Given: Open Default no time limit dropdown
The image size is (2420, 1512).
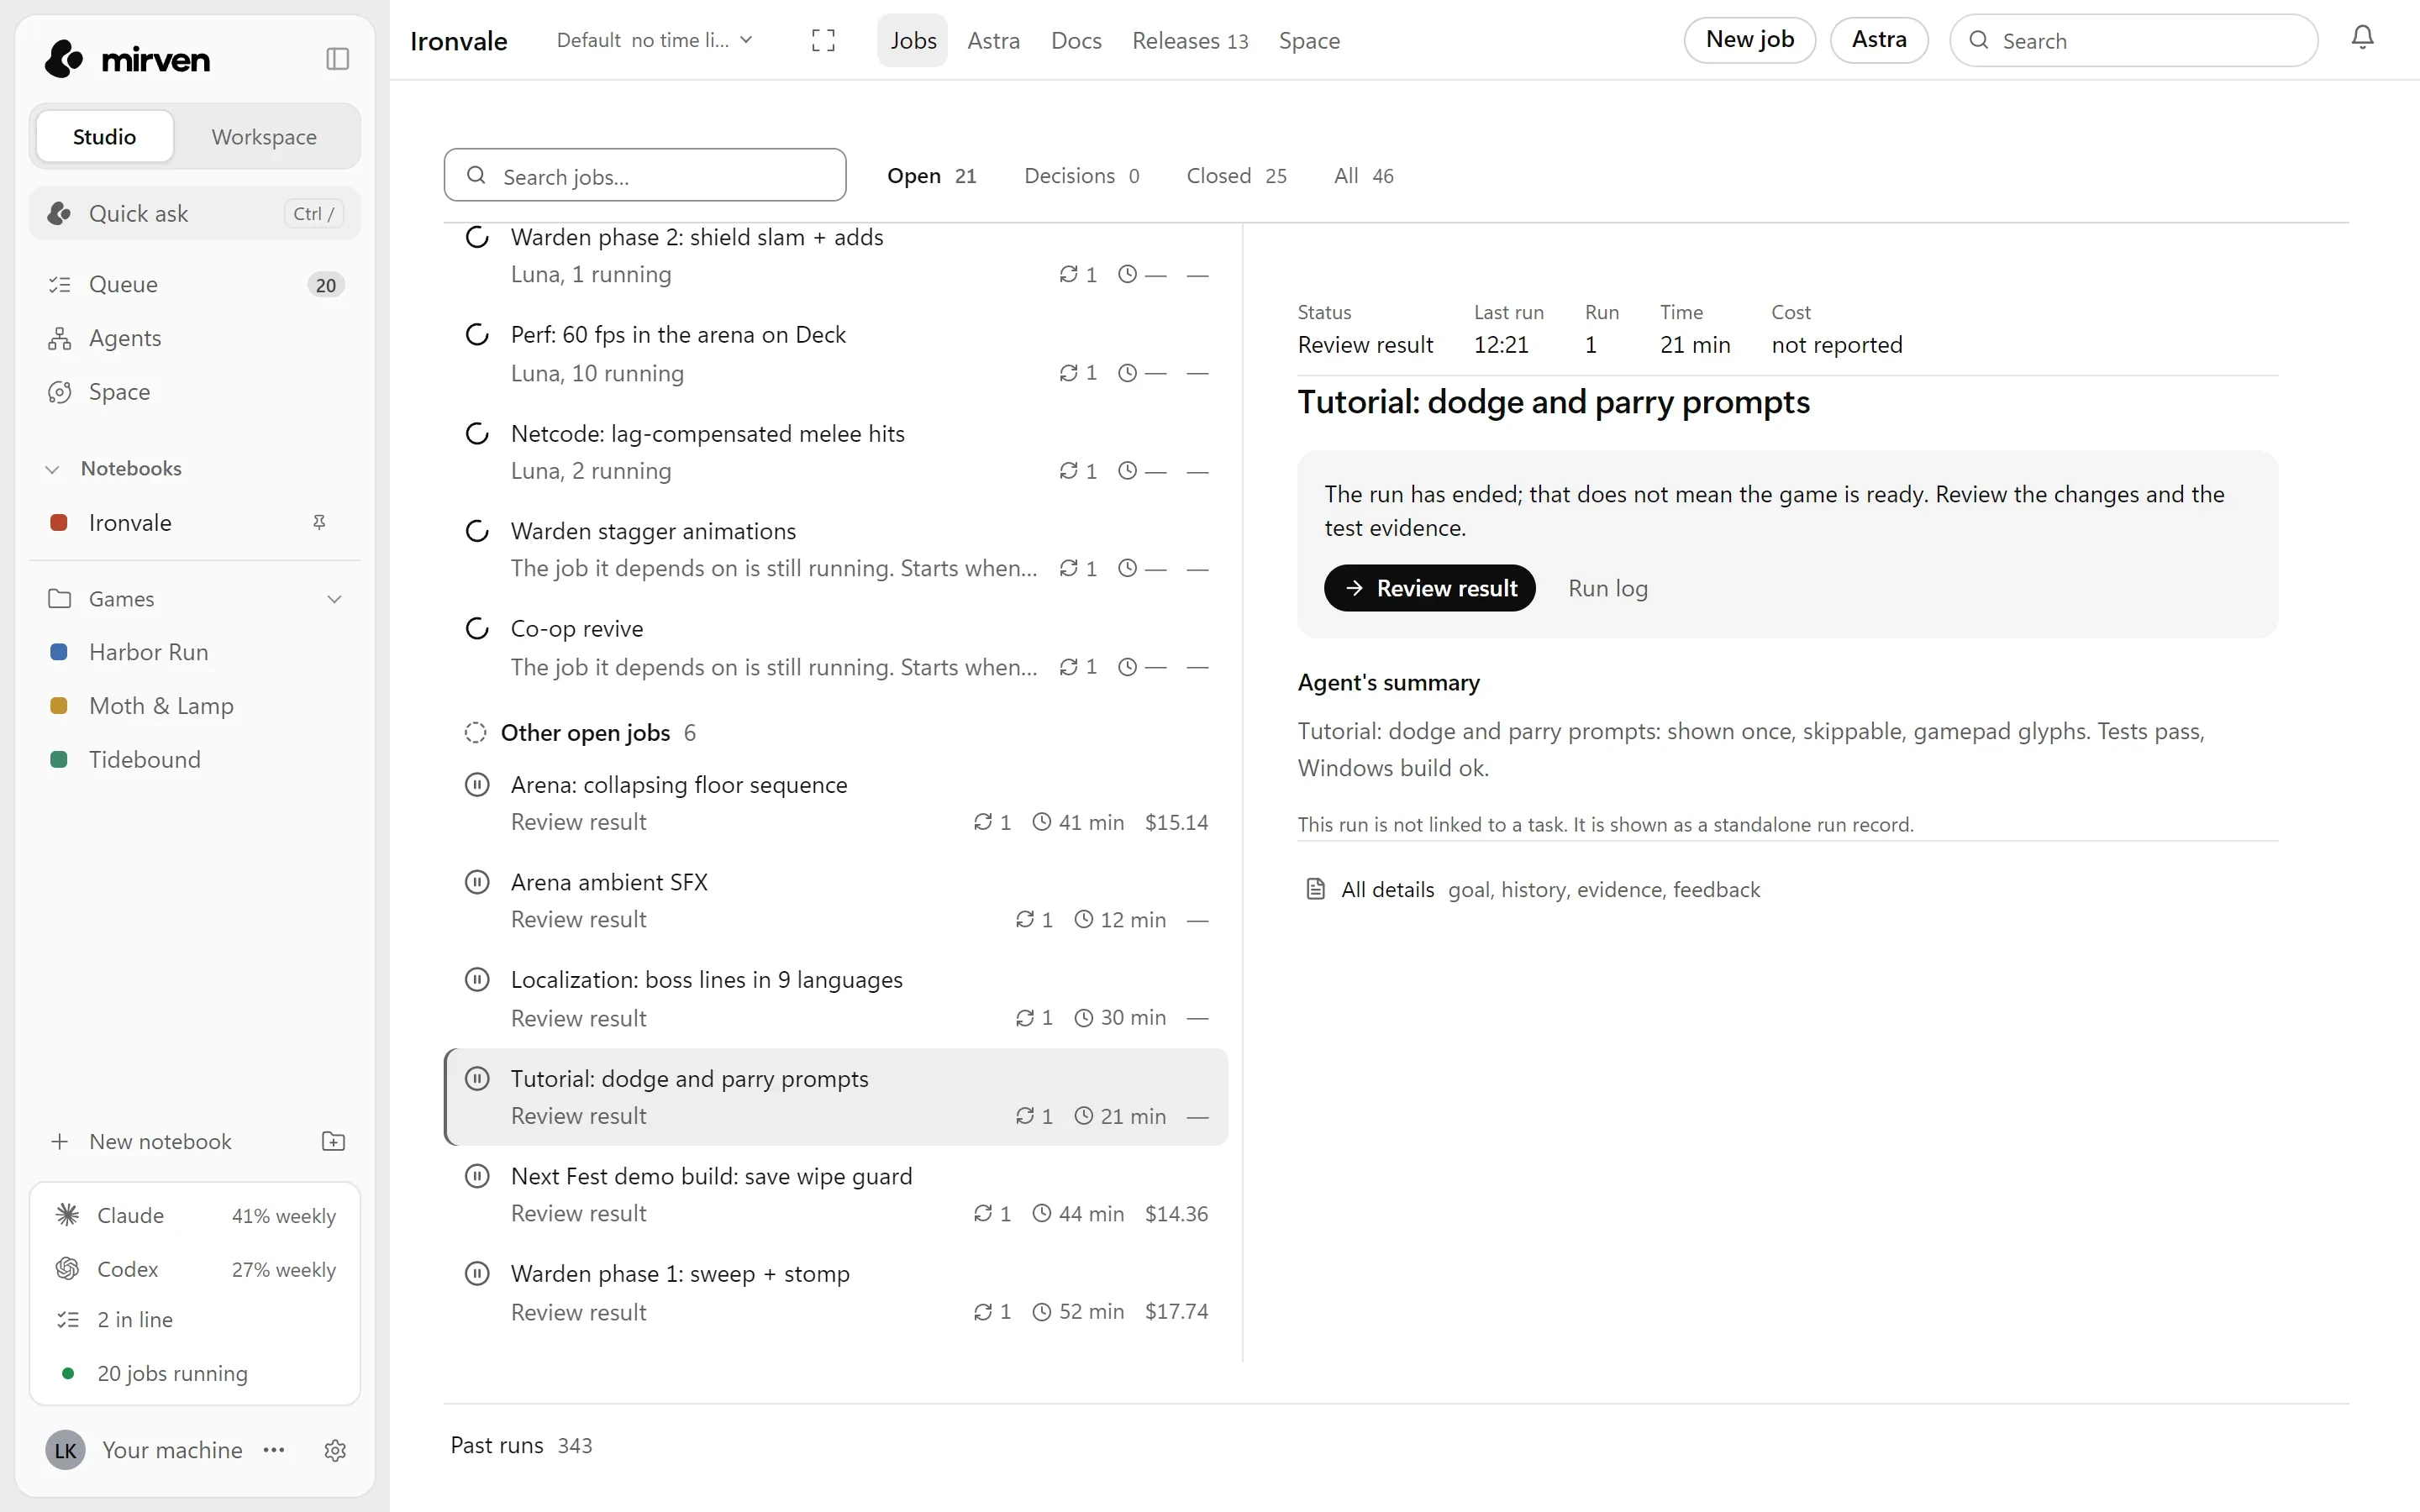Looking at the screenshot, I should click(x=654, y=41).
